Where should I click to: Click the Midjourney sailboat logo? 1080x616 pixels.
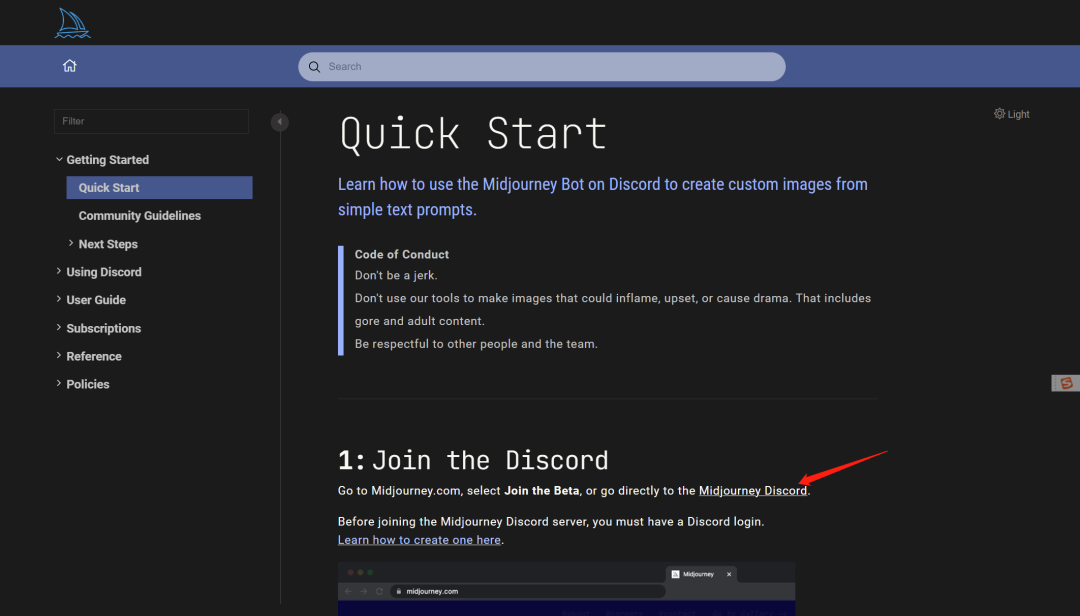coord(72,23)
